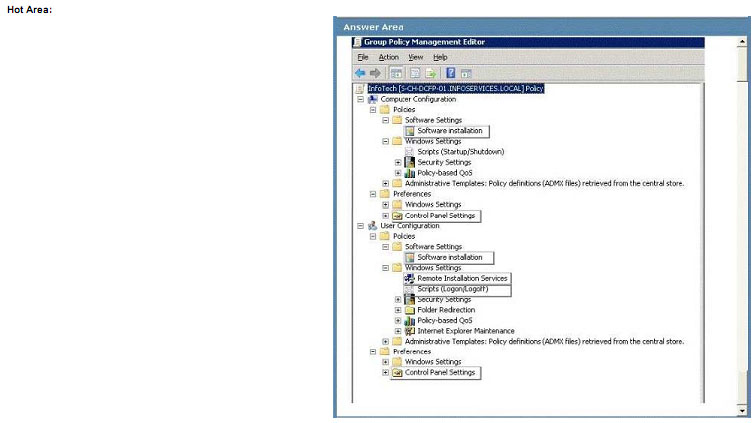Collapse Software Settings under Computer Configuration

click(386, 120)
